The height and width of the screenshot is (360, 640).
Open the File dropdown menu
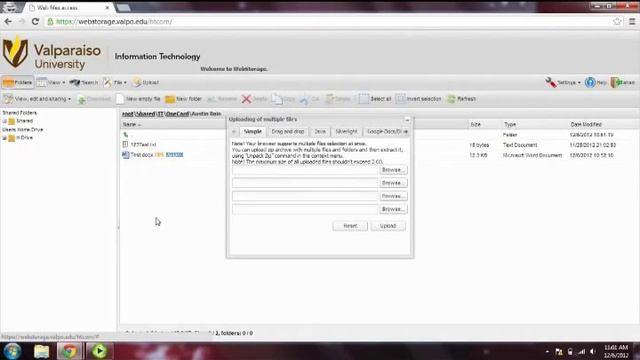(115, 82)
